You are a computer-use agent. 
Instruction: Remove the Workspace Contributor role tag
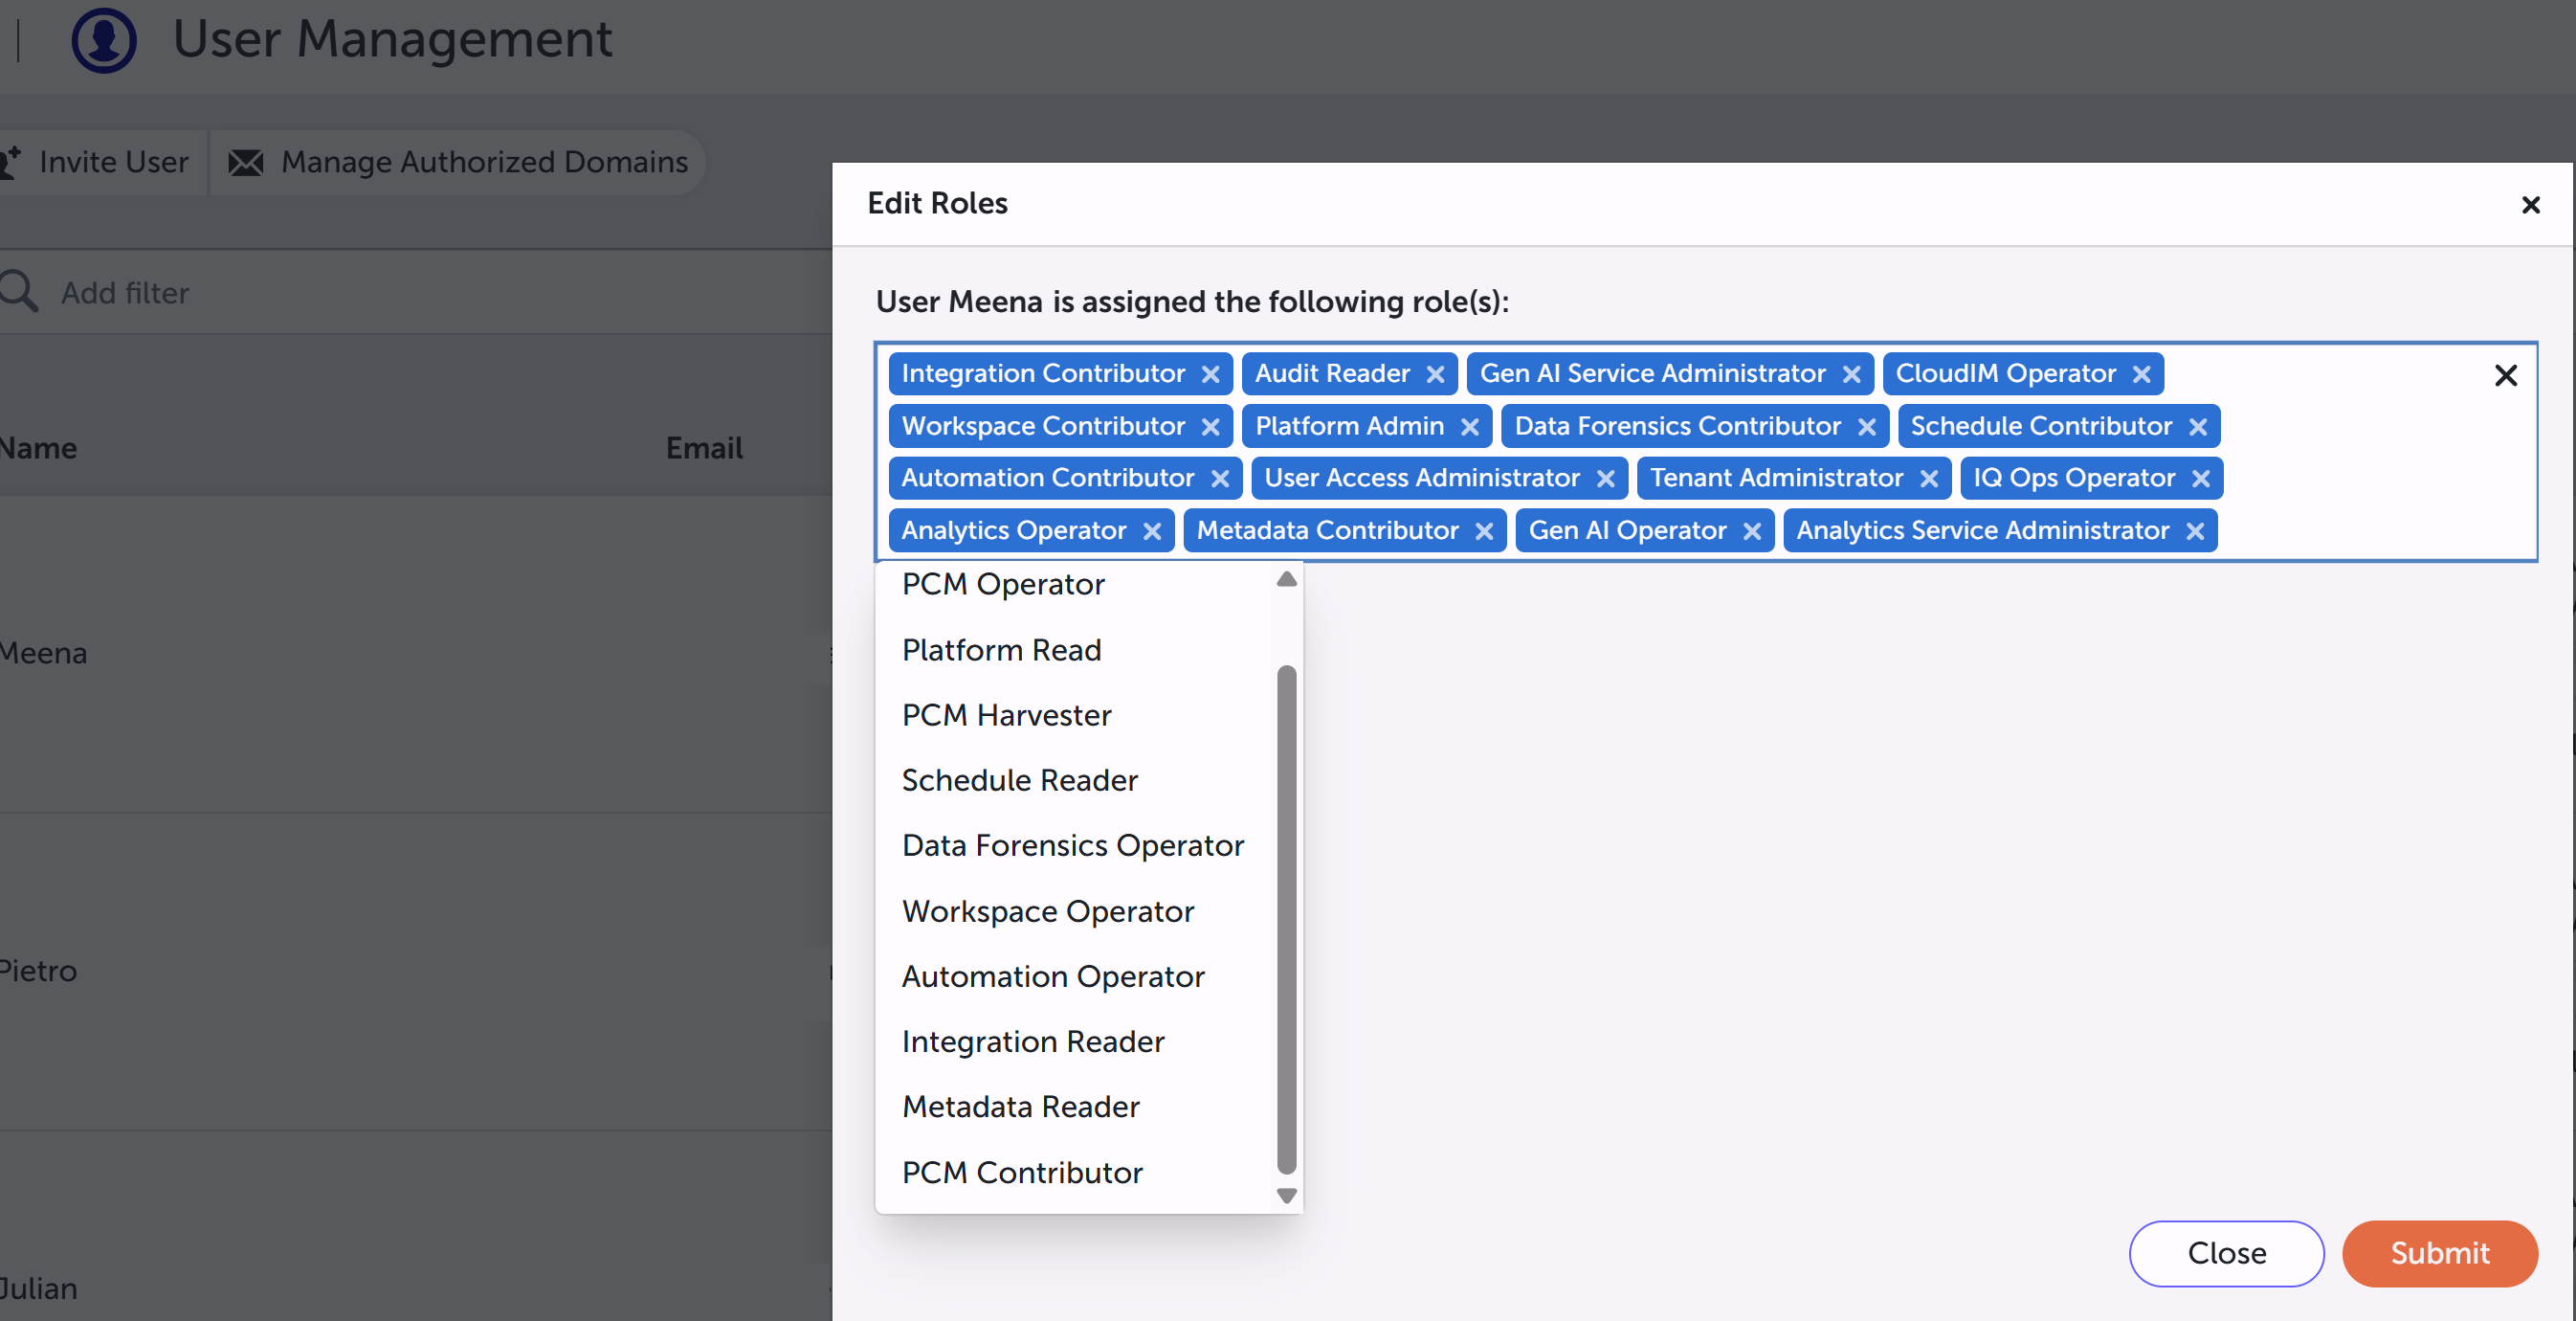click(1210, 427)
